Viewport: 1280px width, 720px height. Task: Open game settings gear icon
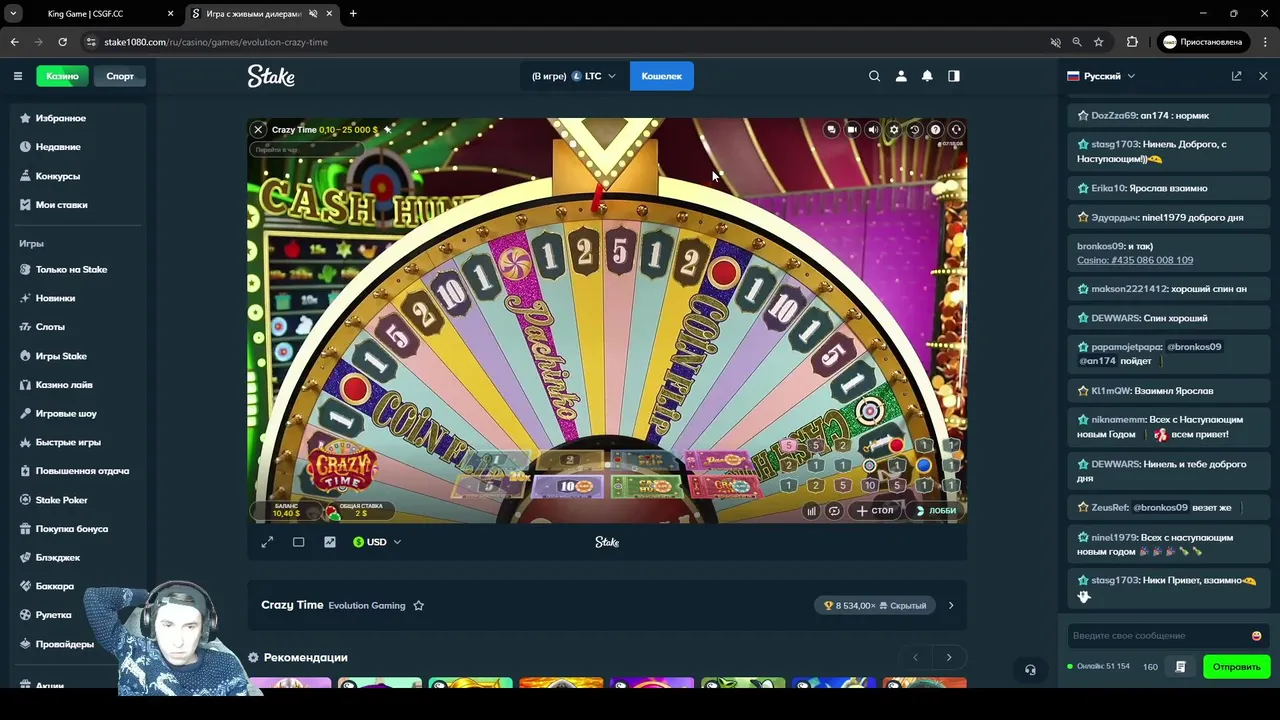click(894, 129)
